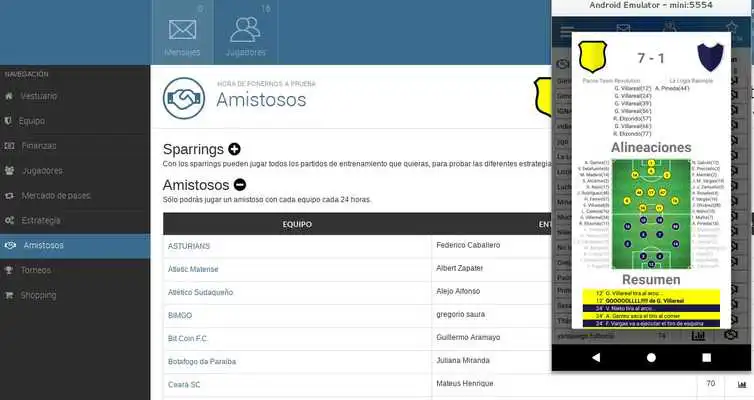The width and height of the screenshot is (754, 400).
Task: Click the lineup football pitch image
Action: 637,213
